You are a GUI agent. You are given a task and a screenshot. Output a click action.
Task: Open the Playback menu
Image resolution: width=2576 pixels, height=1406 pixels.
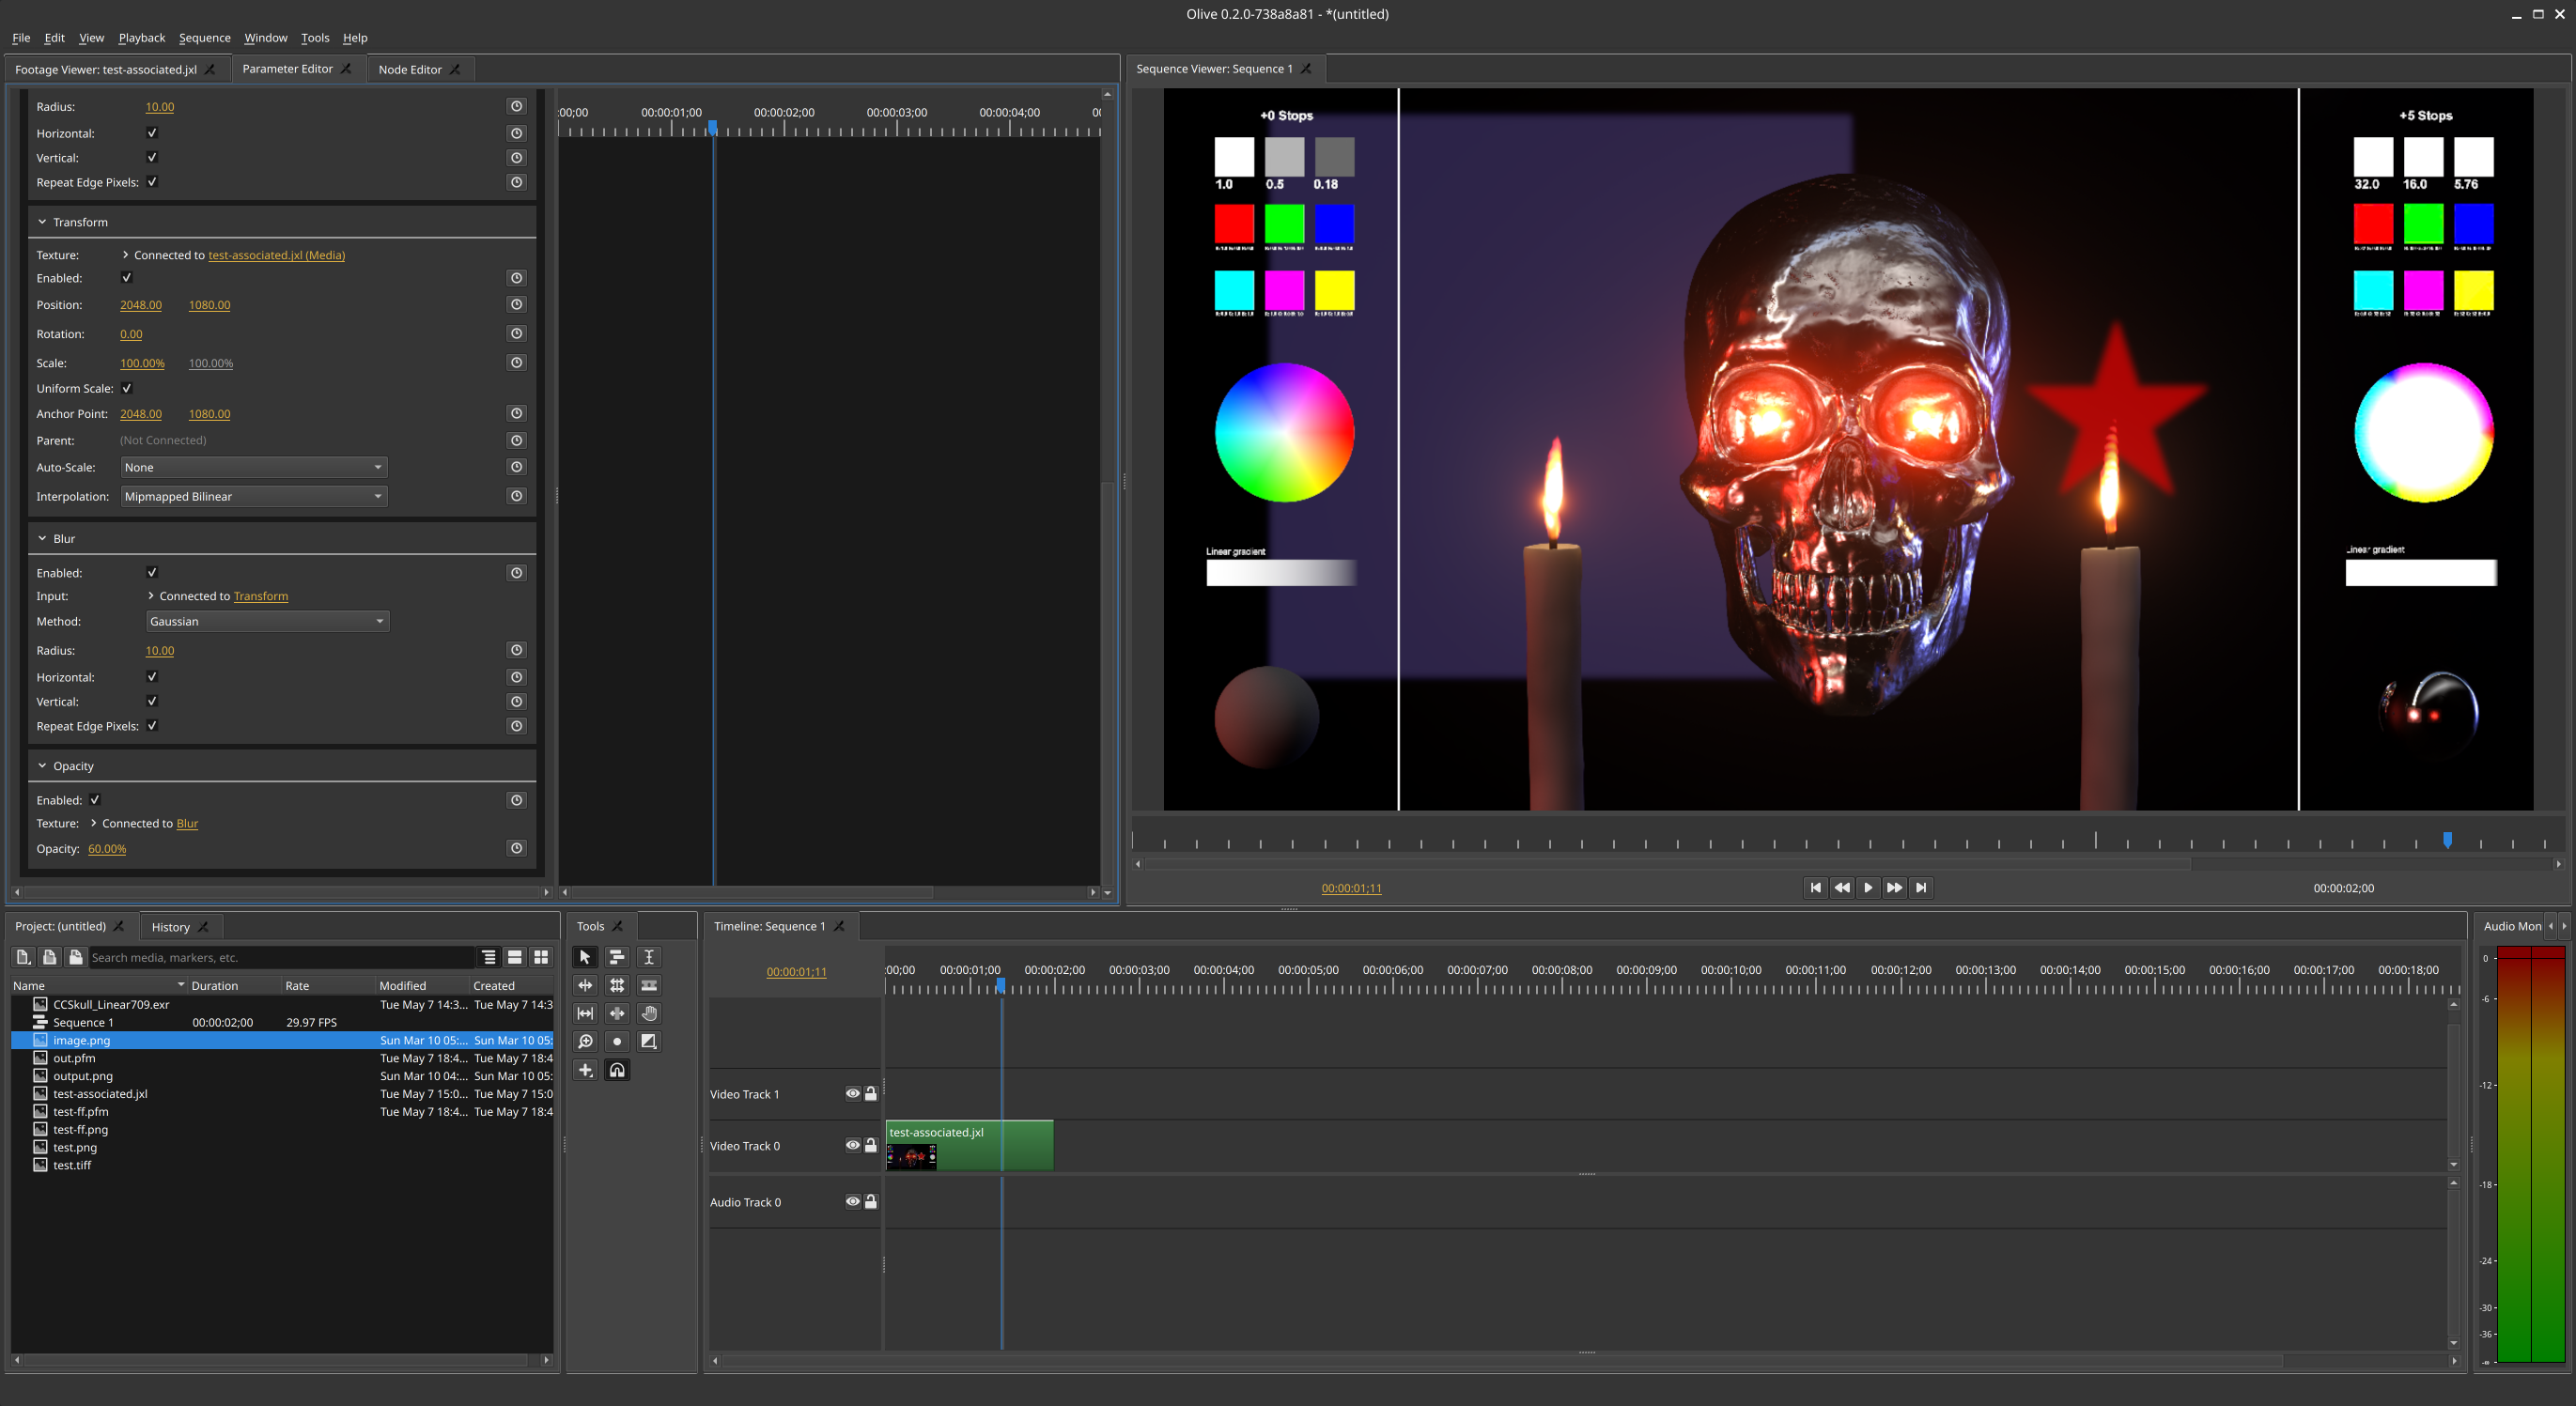(x=142, y=38)
